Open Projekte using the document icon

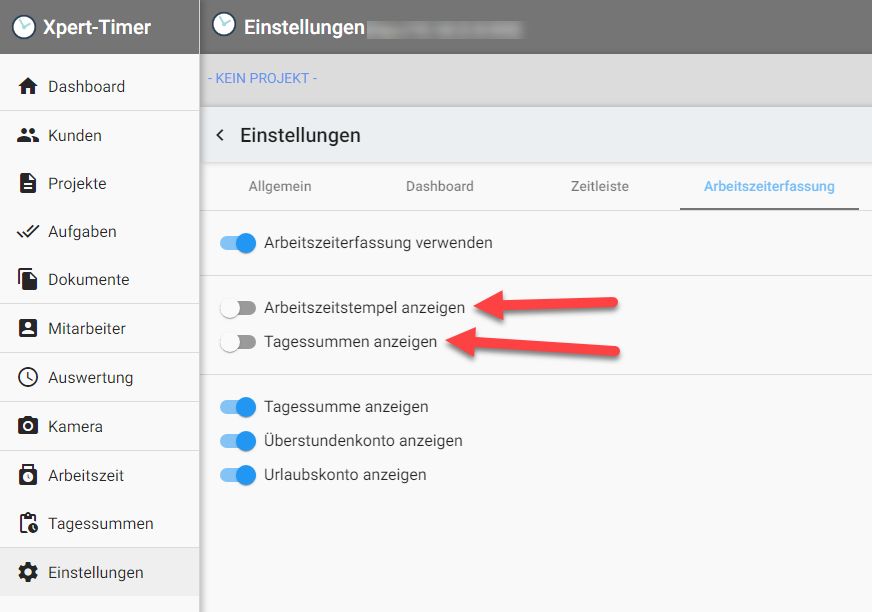(27, 183)
